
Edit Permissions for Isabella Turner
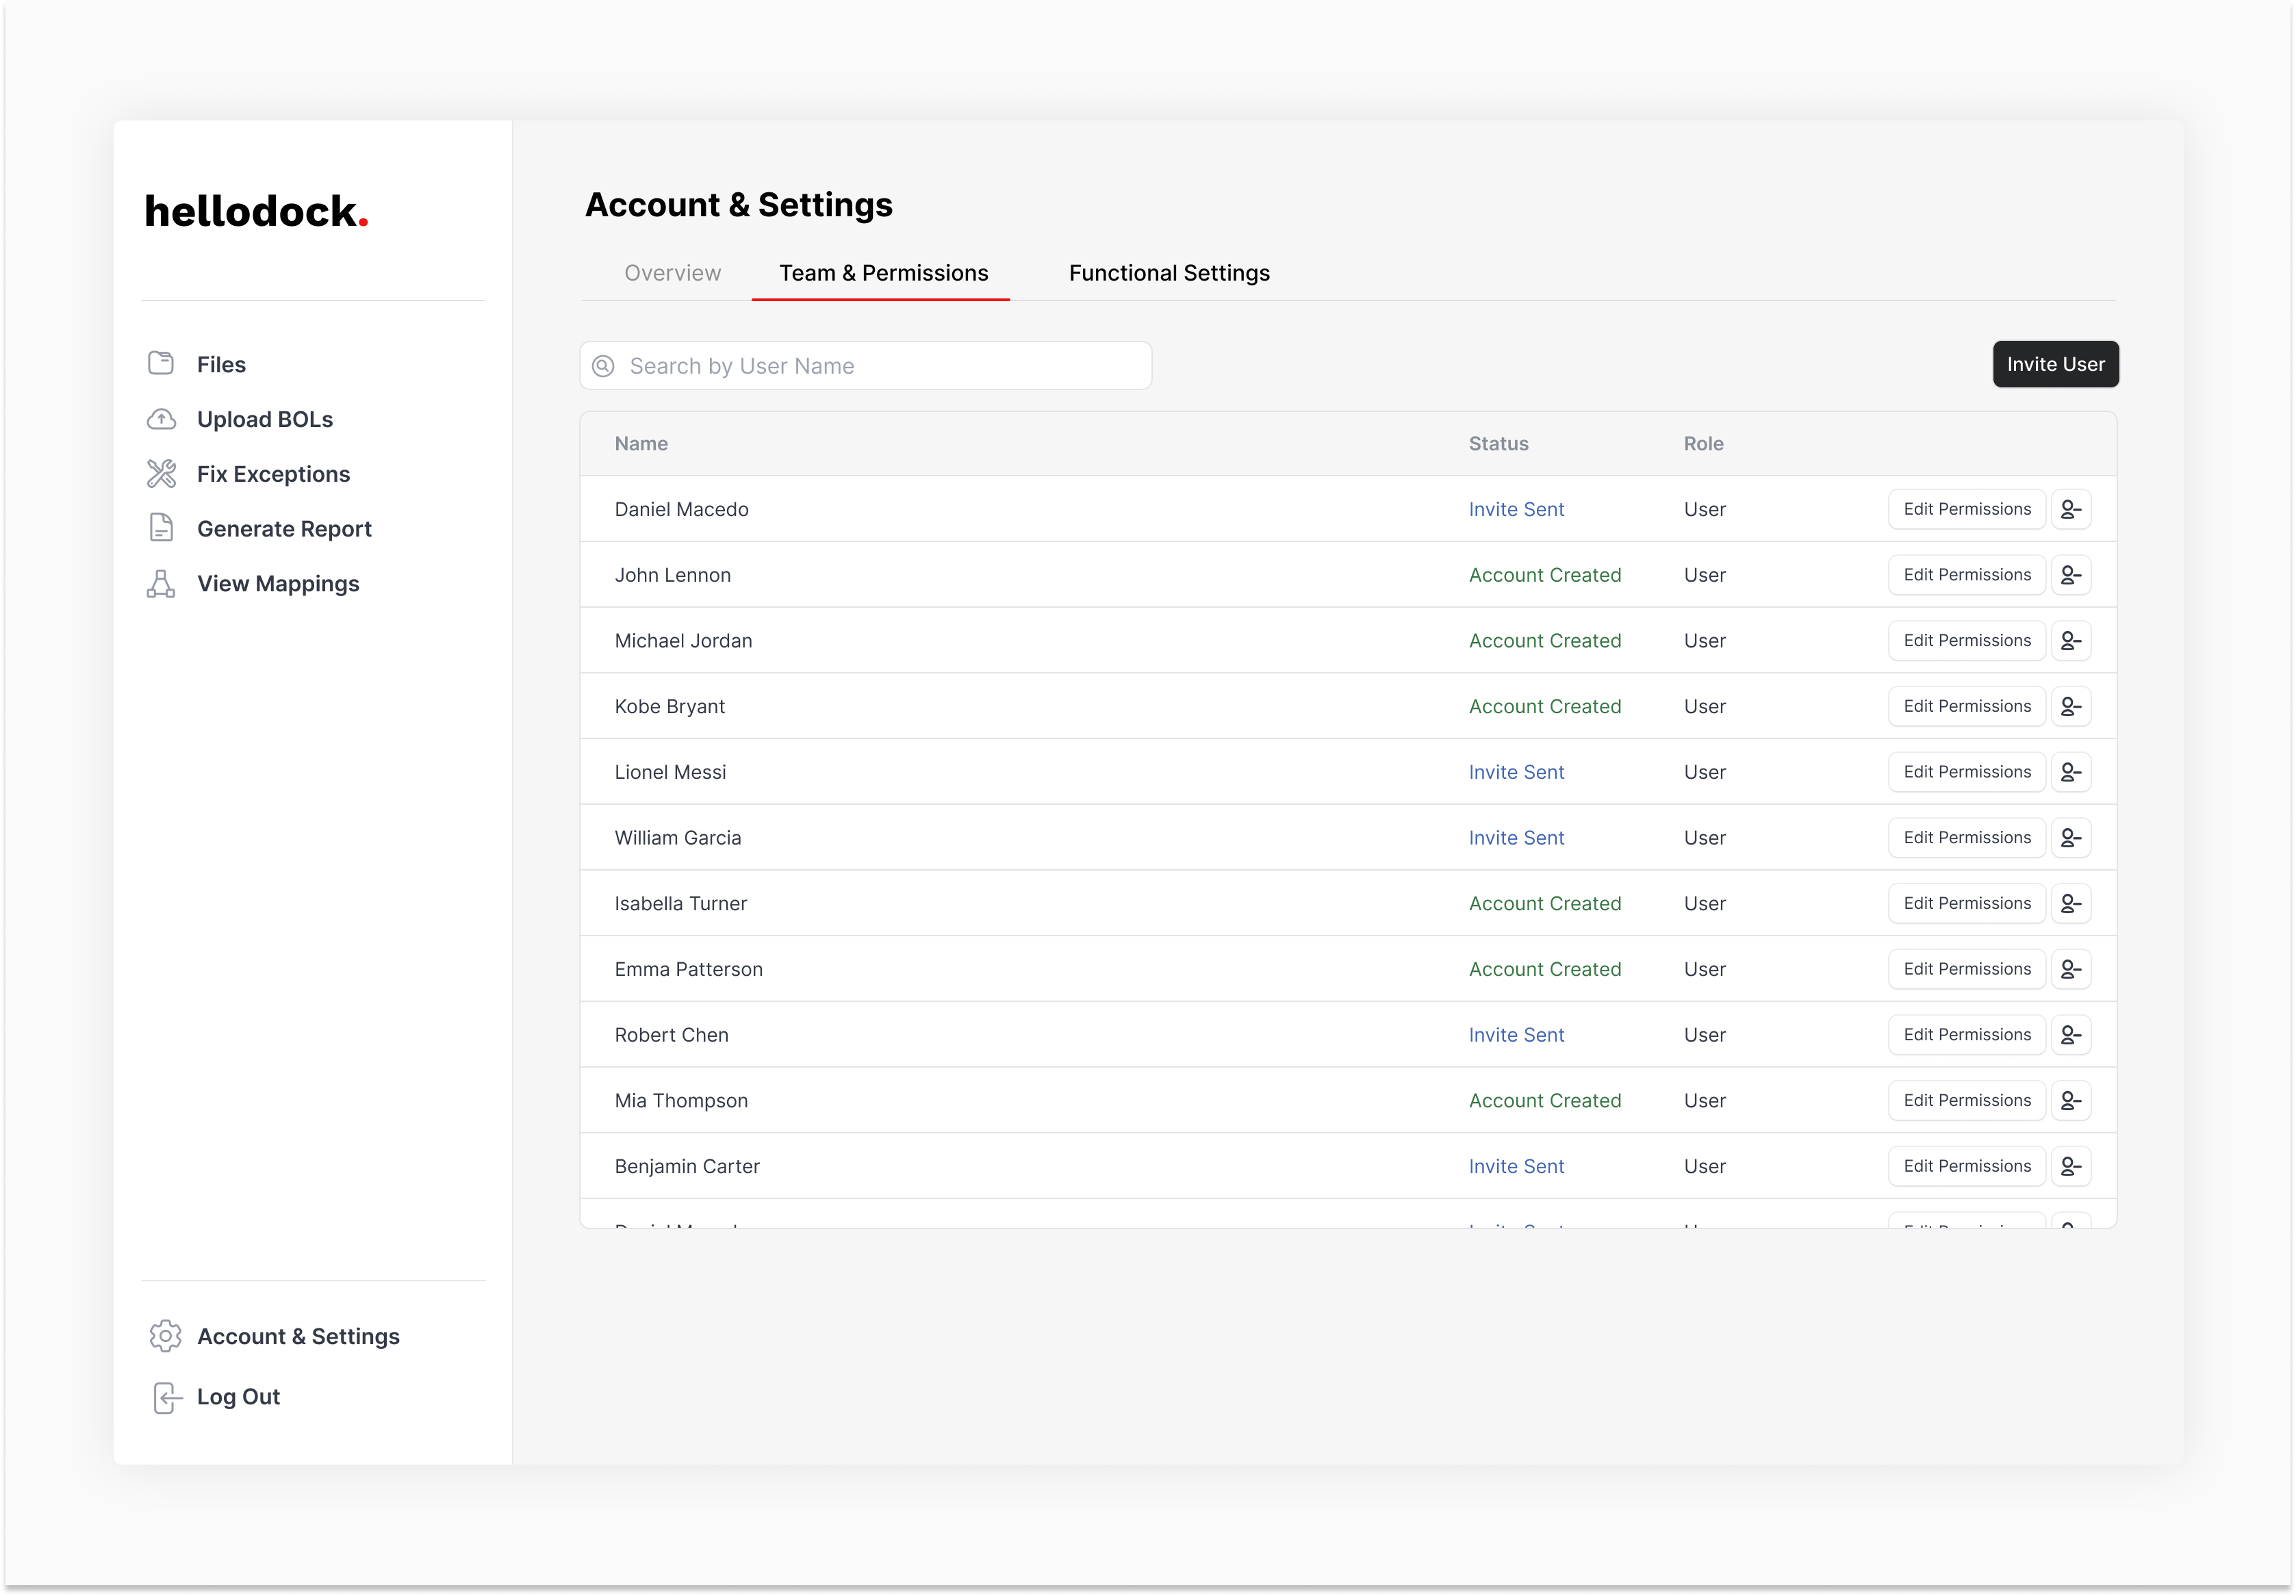[x=1966, y=903]
